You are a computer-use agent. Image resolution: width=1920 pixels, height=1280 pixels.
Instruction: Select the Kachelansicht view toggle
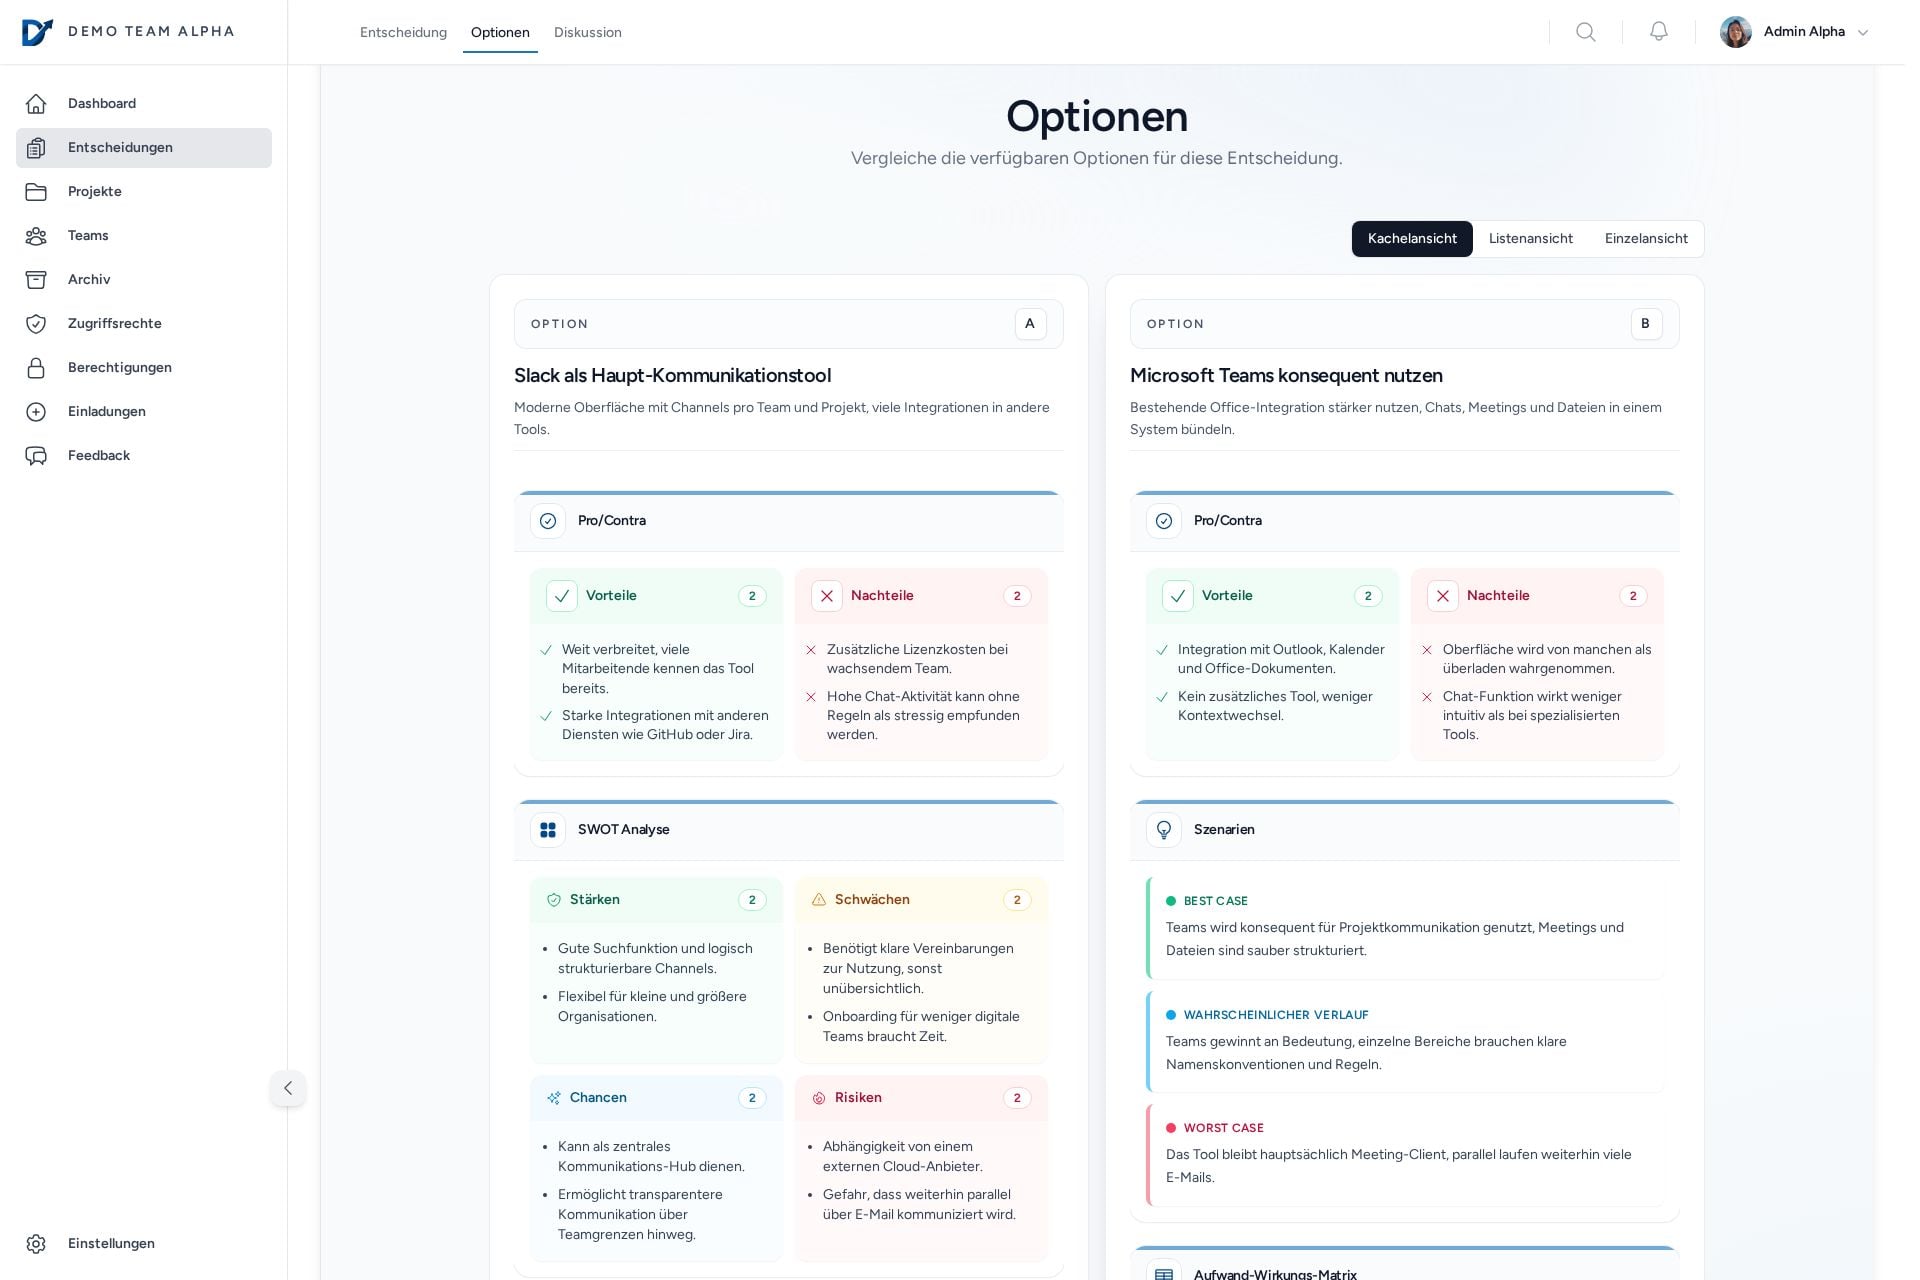[x=1411, y=239]
